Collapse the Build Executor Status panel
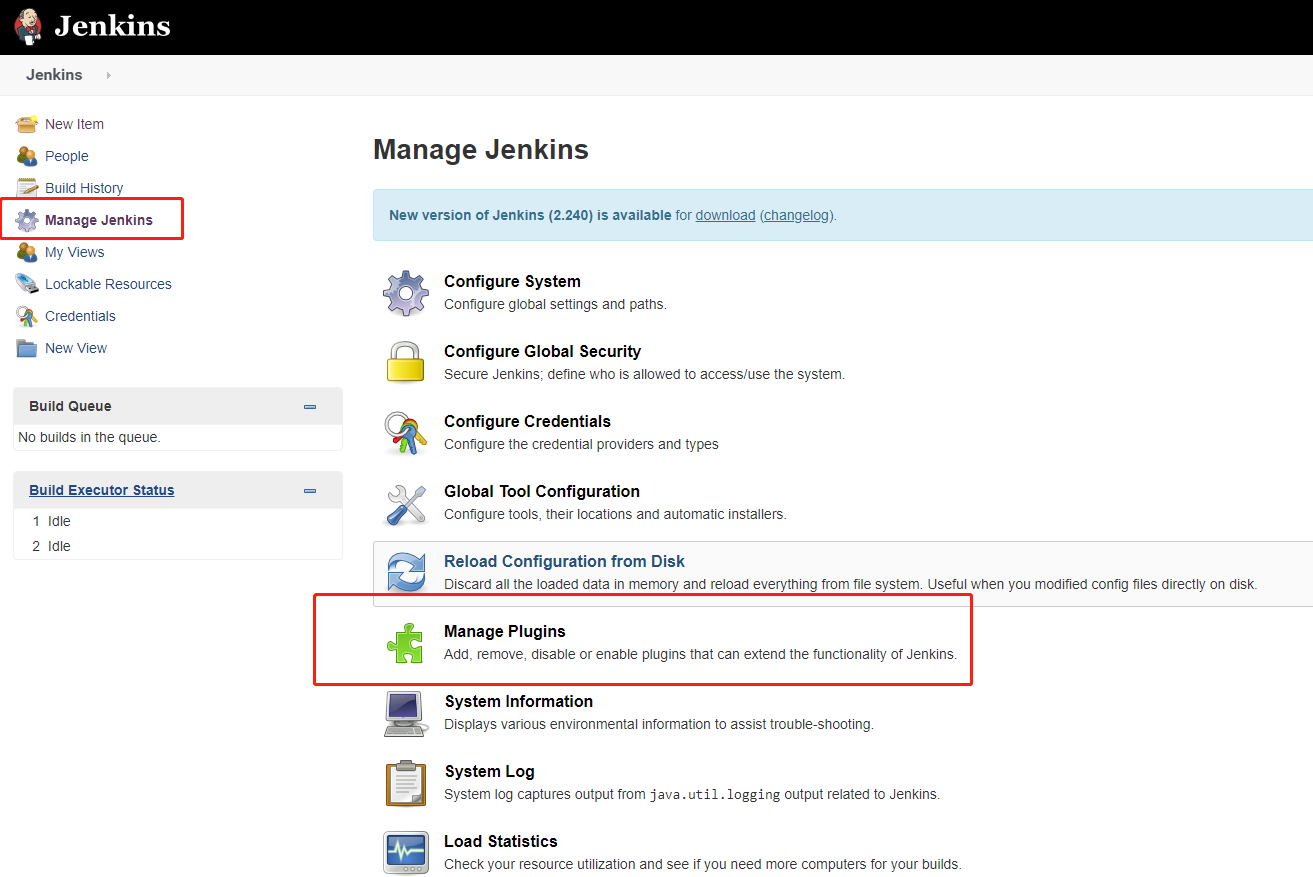Image resolution: width=1313 pixels, height=877 pixels. coord(310,491)
